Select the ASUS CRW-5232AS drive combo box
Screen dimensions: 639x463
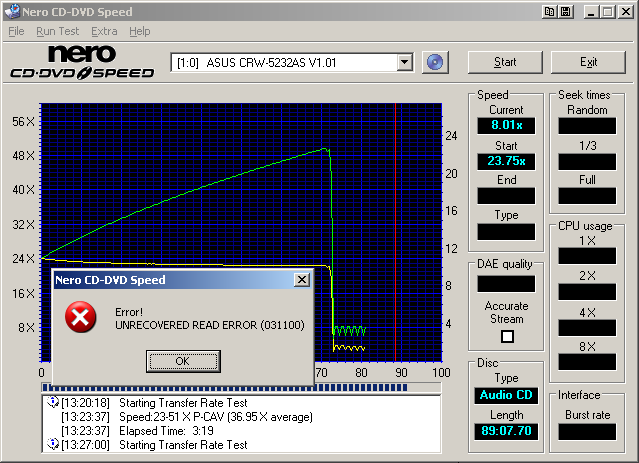(292, 62)
